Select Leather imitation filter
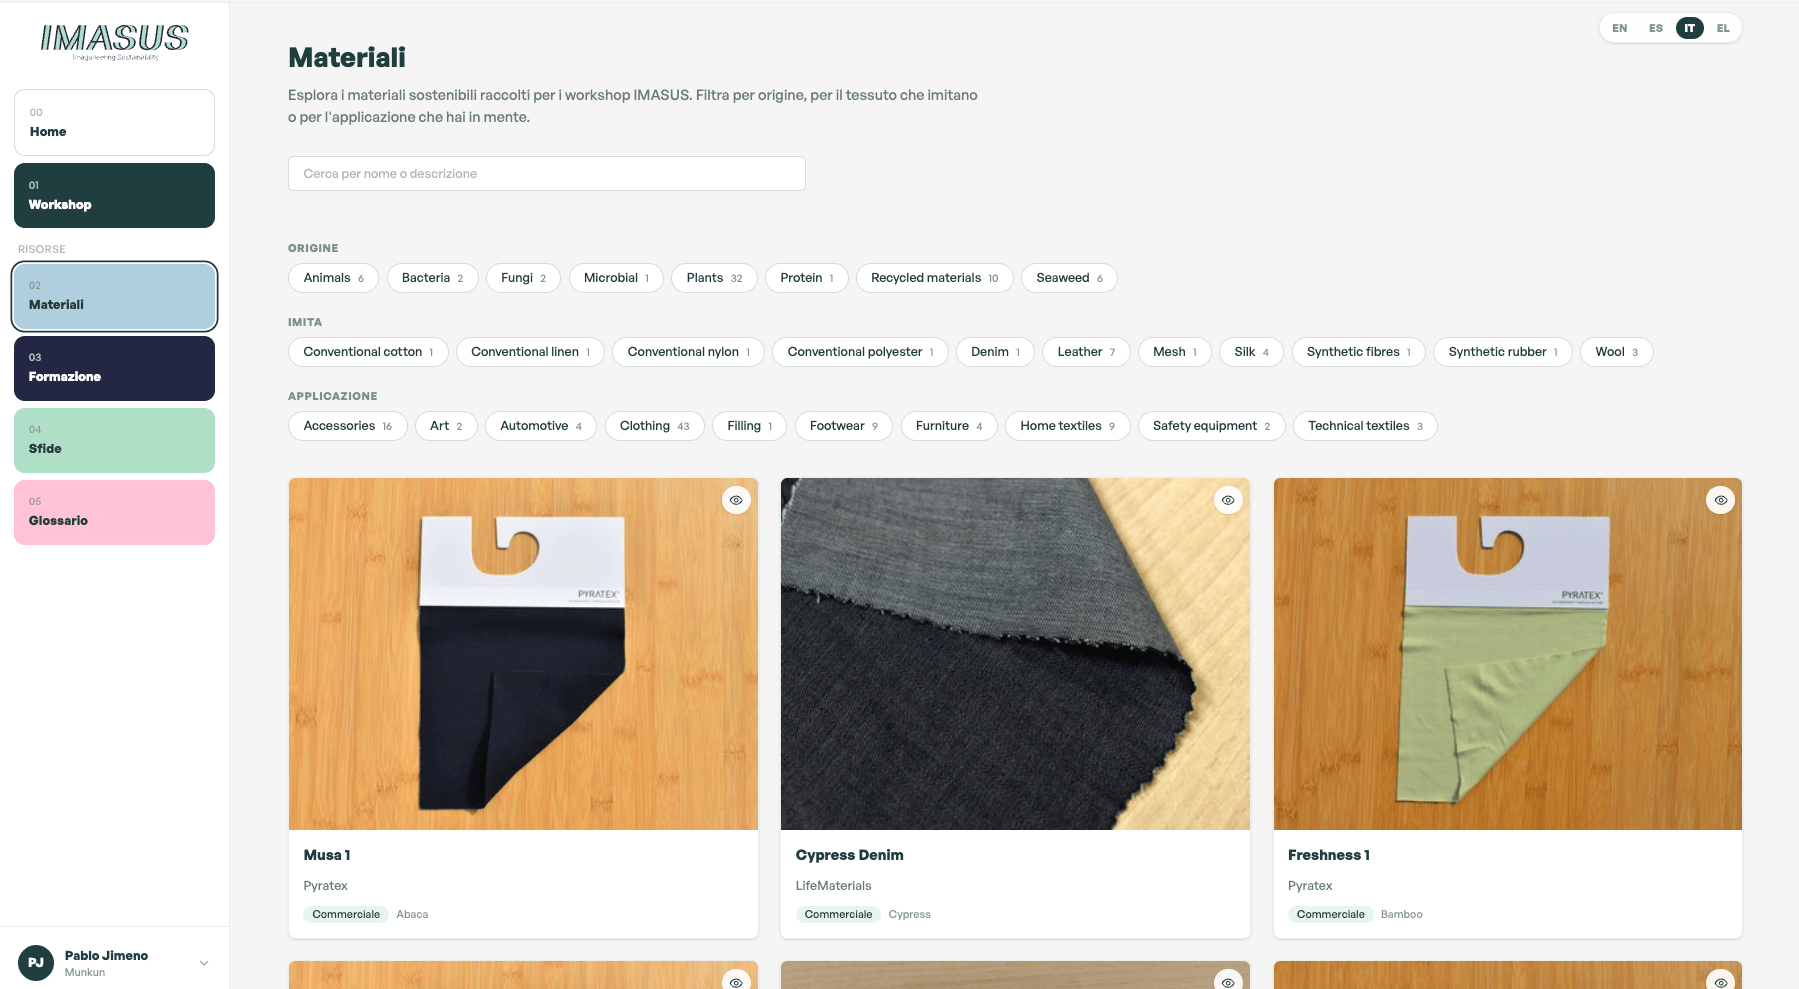This screenshot has width=1799, height=989. pyautogui.click(x=1086, y=352)
